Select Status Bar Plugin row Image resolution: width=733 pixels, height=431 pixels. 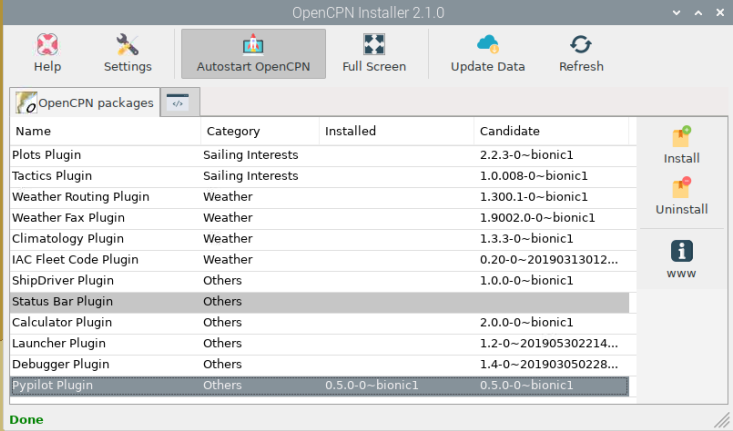(320, 302)
